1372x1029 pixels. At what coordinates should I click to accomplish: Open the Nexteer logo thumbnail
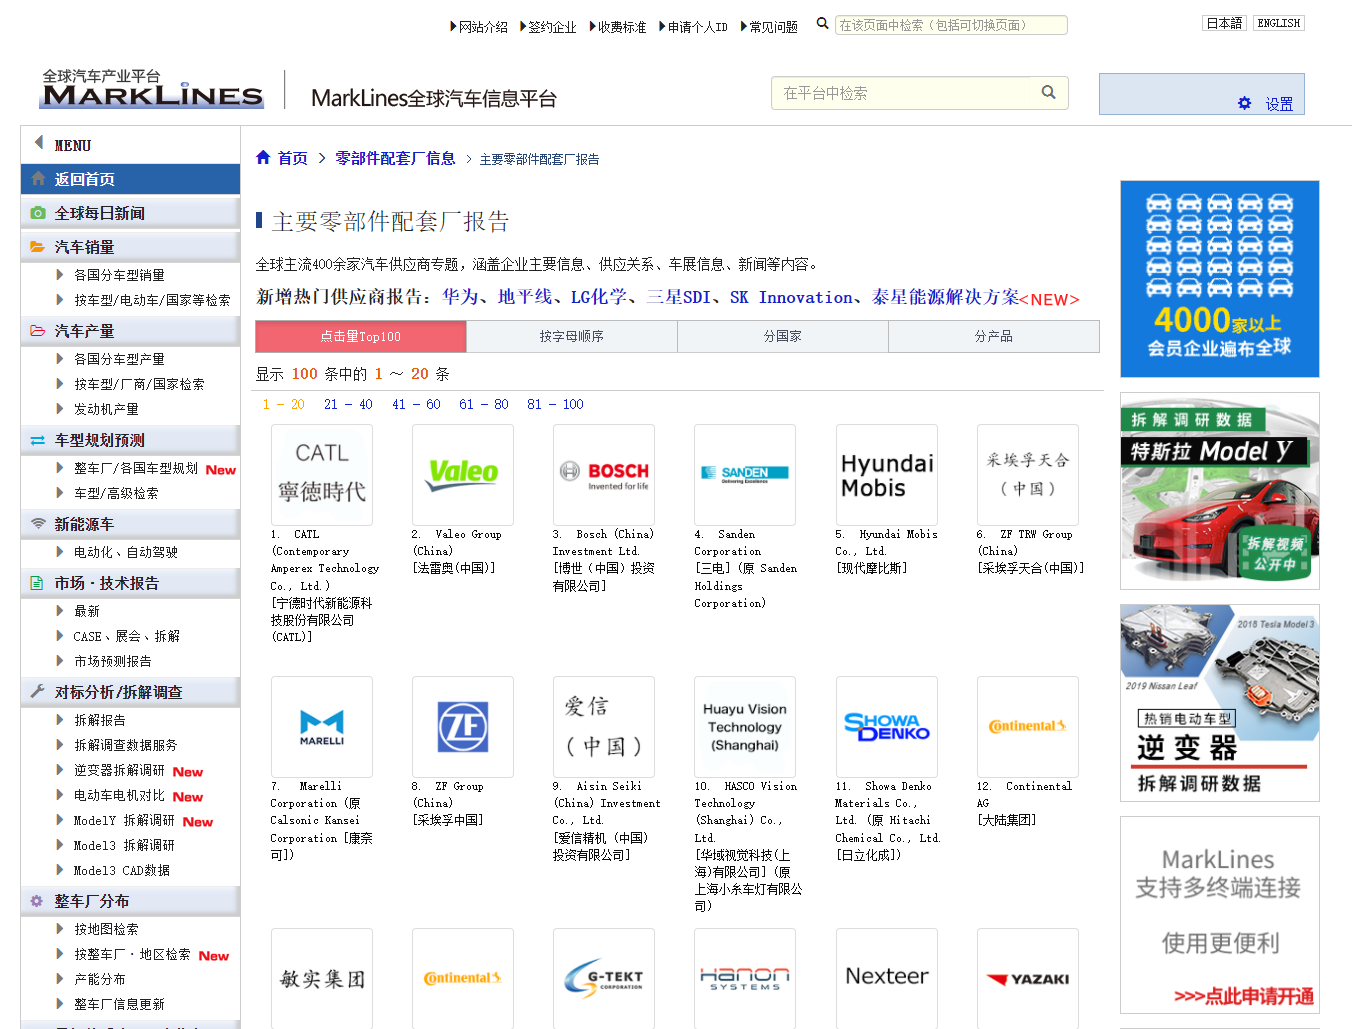pyautogui.click(x=887, y=978)
